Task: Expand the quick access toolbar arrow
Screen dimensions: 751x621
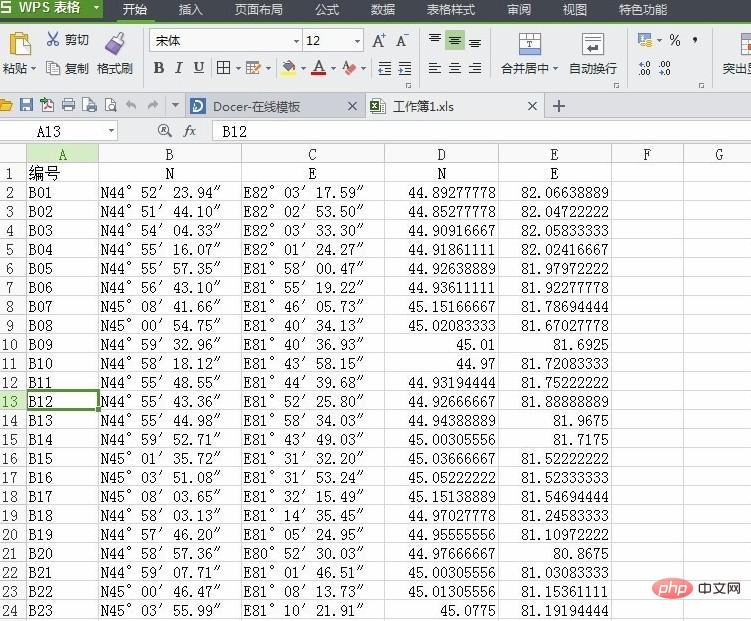Action: [x=175, y=105]
